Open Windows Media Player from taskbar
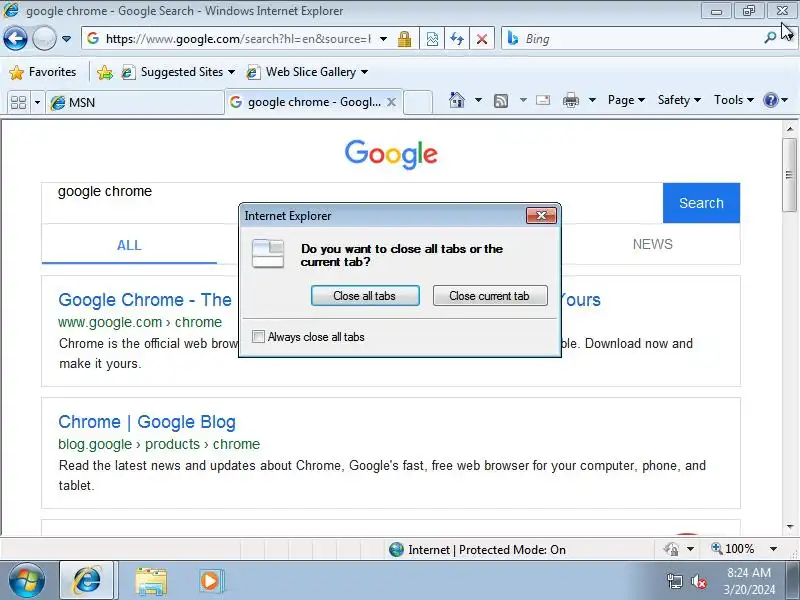The image size is (800, 600). [210, 581]
